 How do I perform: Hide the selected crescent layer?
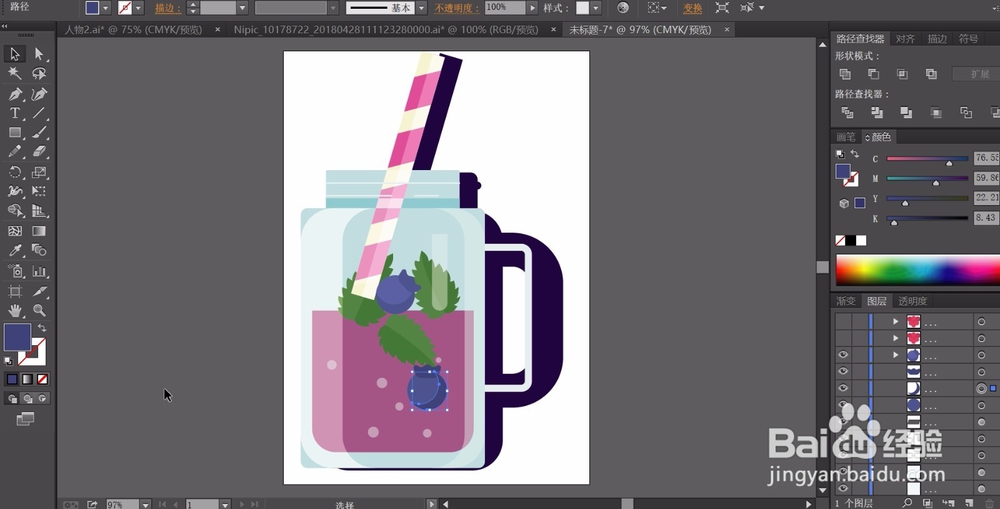tap(843, 388)
